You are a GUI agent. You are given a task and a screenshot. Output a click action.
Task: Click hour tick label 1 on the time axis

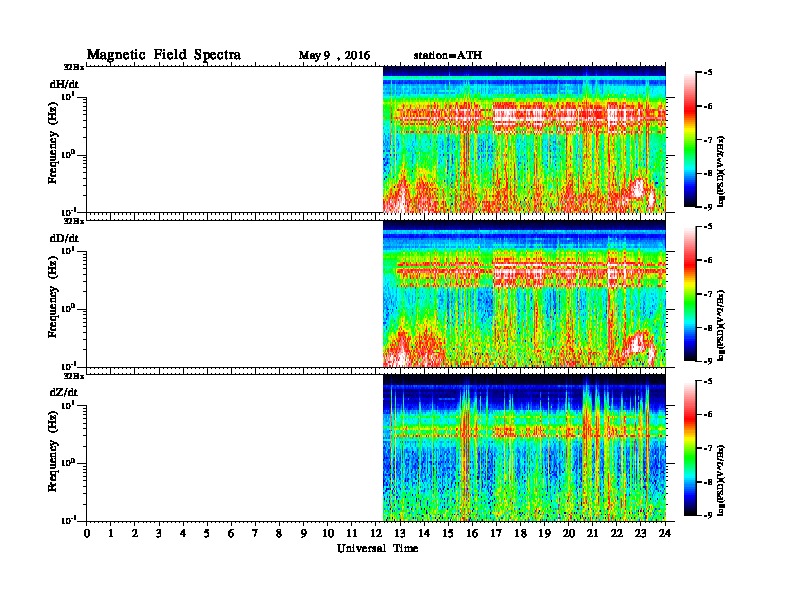coord(111,533)
